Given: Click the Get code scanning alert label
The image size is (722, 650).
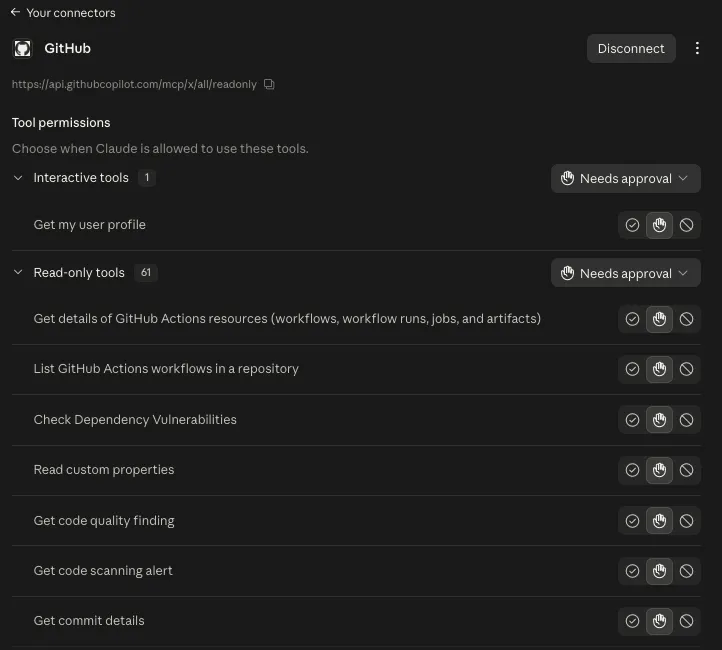Looking at the screenshot, I should coord(103,570).
